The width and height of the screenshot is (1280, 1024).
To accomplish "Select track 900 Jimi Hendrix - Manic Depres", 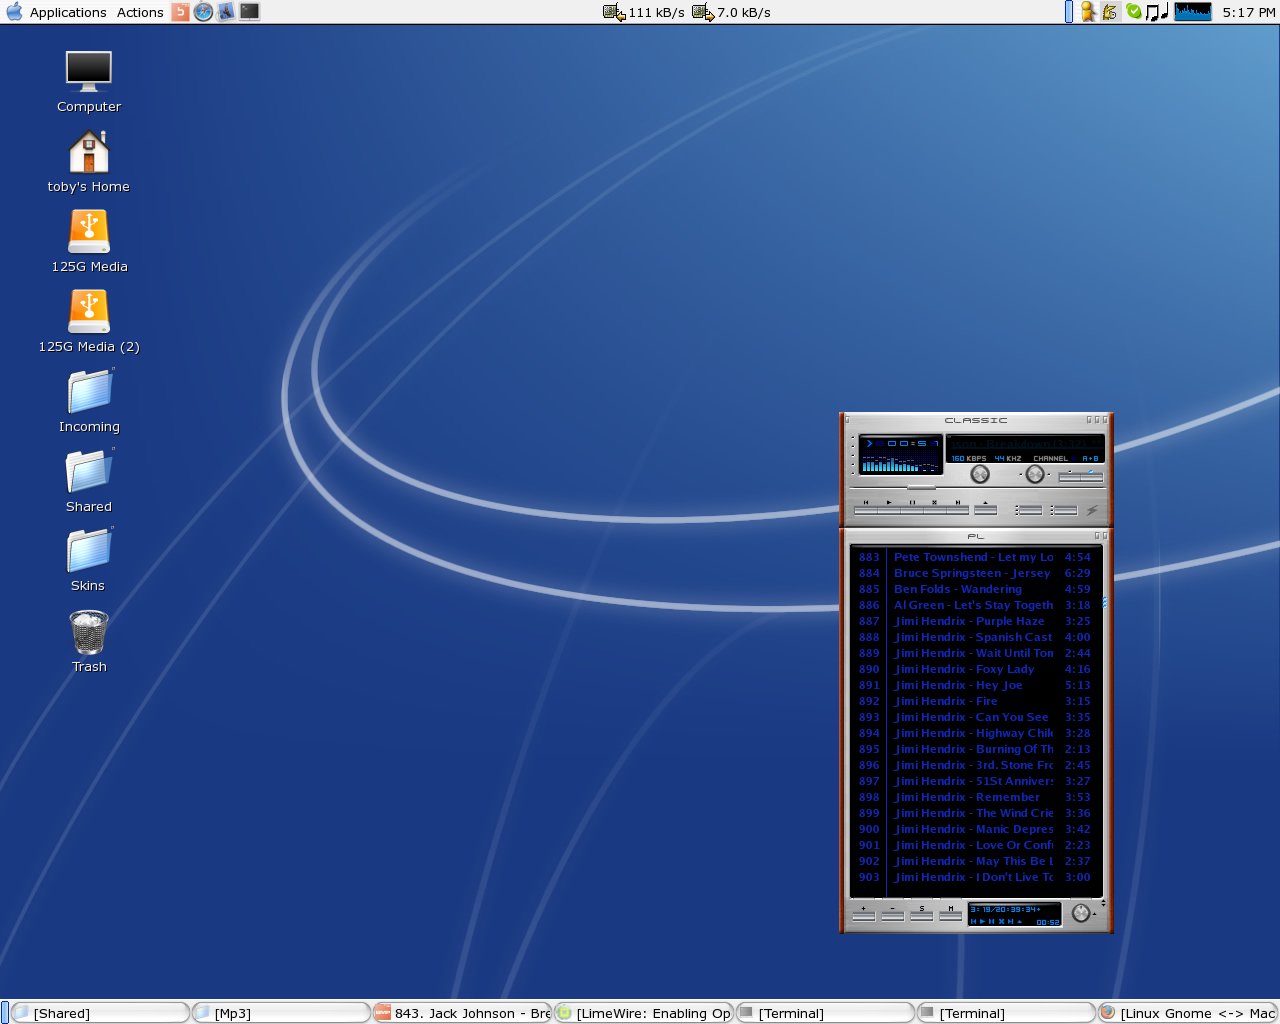I will coord(975,829).
